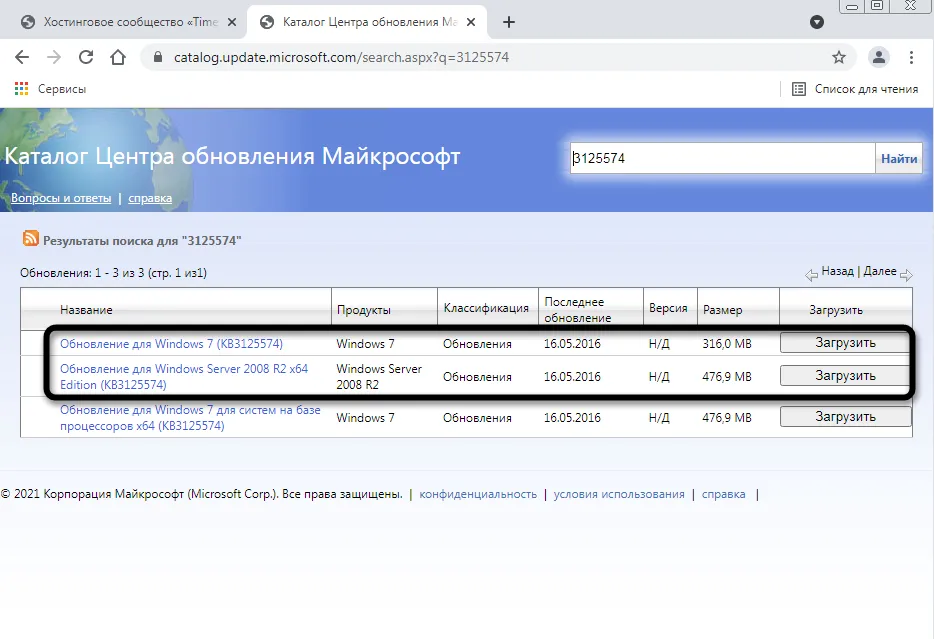Close the Каталог Центра обновления tab
934x639 pixels.
[471, 22]
